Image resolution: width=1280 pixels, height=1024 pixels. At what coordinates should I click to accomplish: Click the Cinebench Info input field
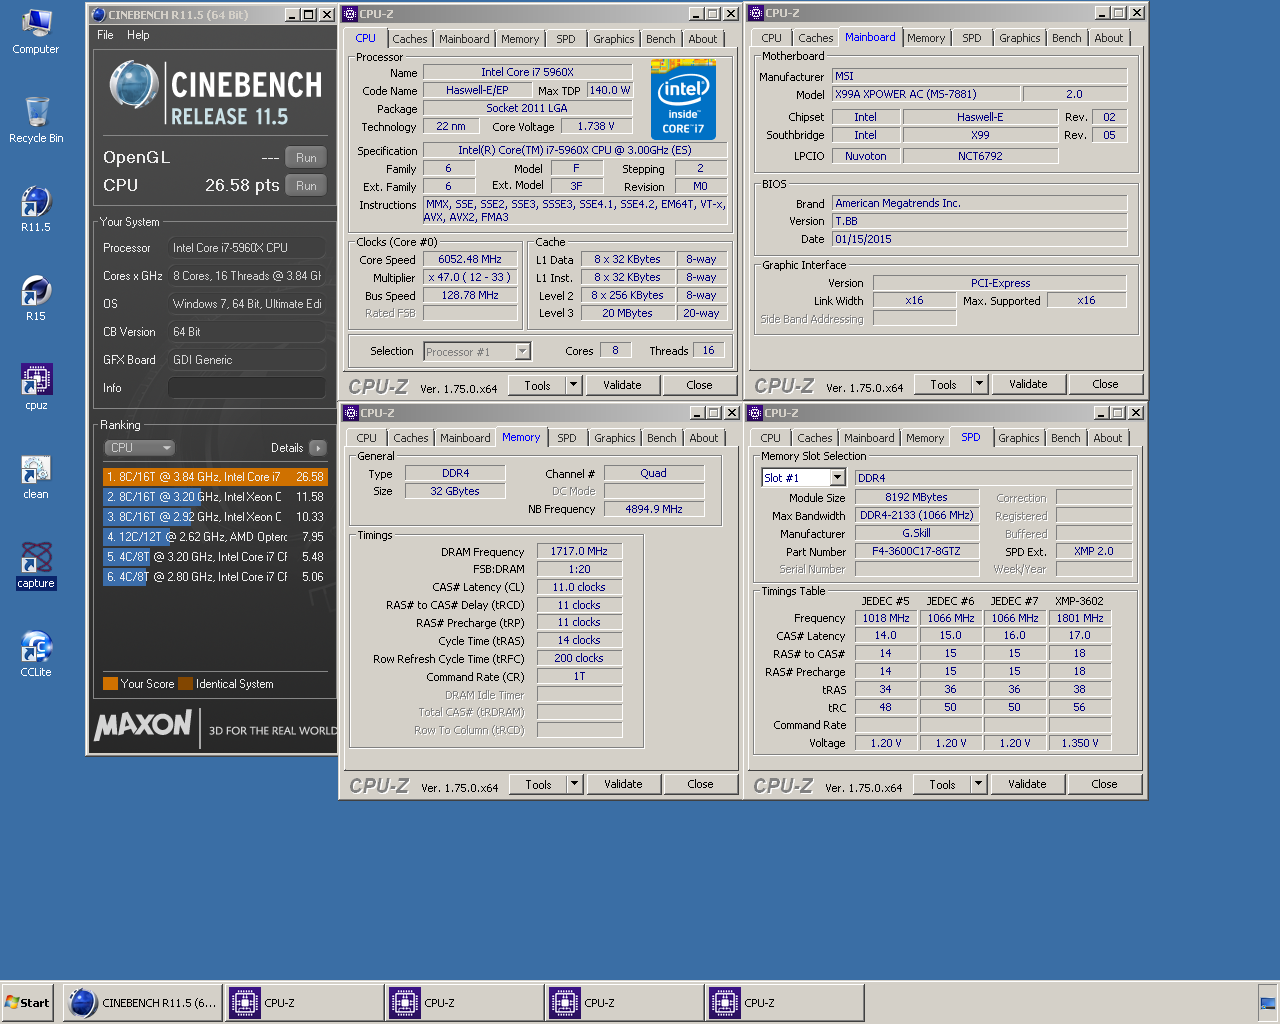tap(246, 388)
